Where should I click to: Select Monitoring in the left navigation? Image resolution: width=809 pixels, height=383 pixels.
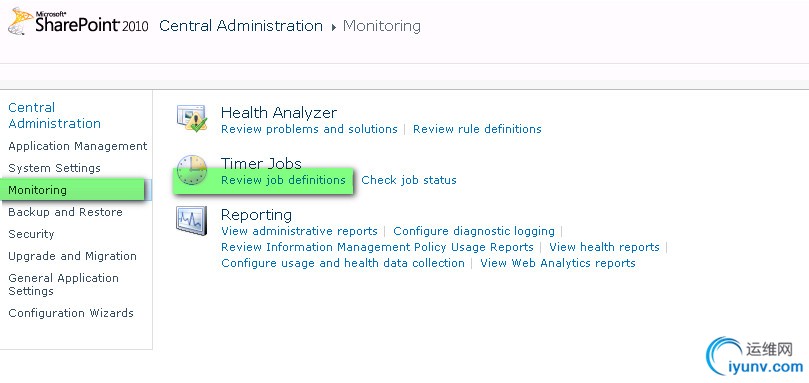[x=38, y=190]
